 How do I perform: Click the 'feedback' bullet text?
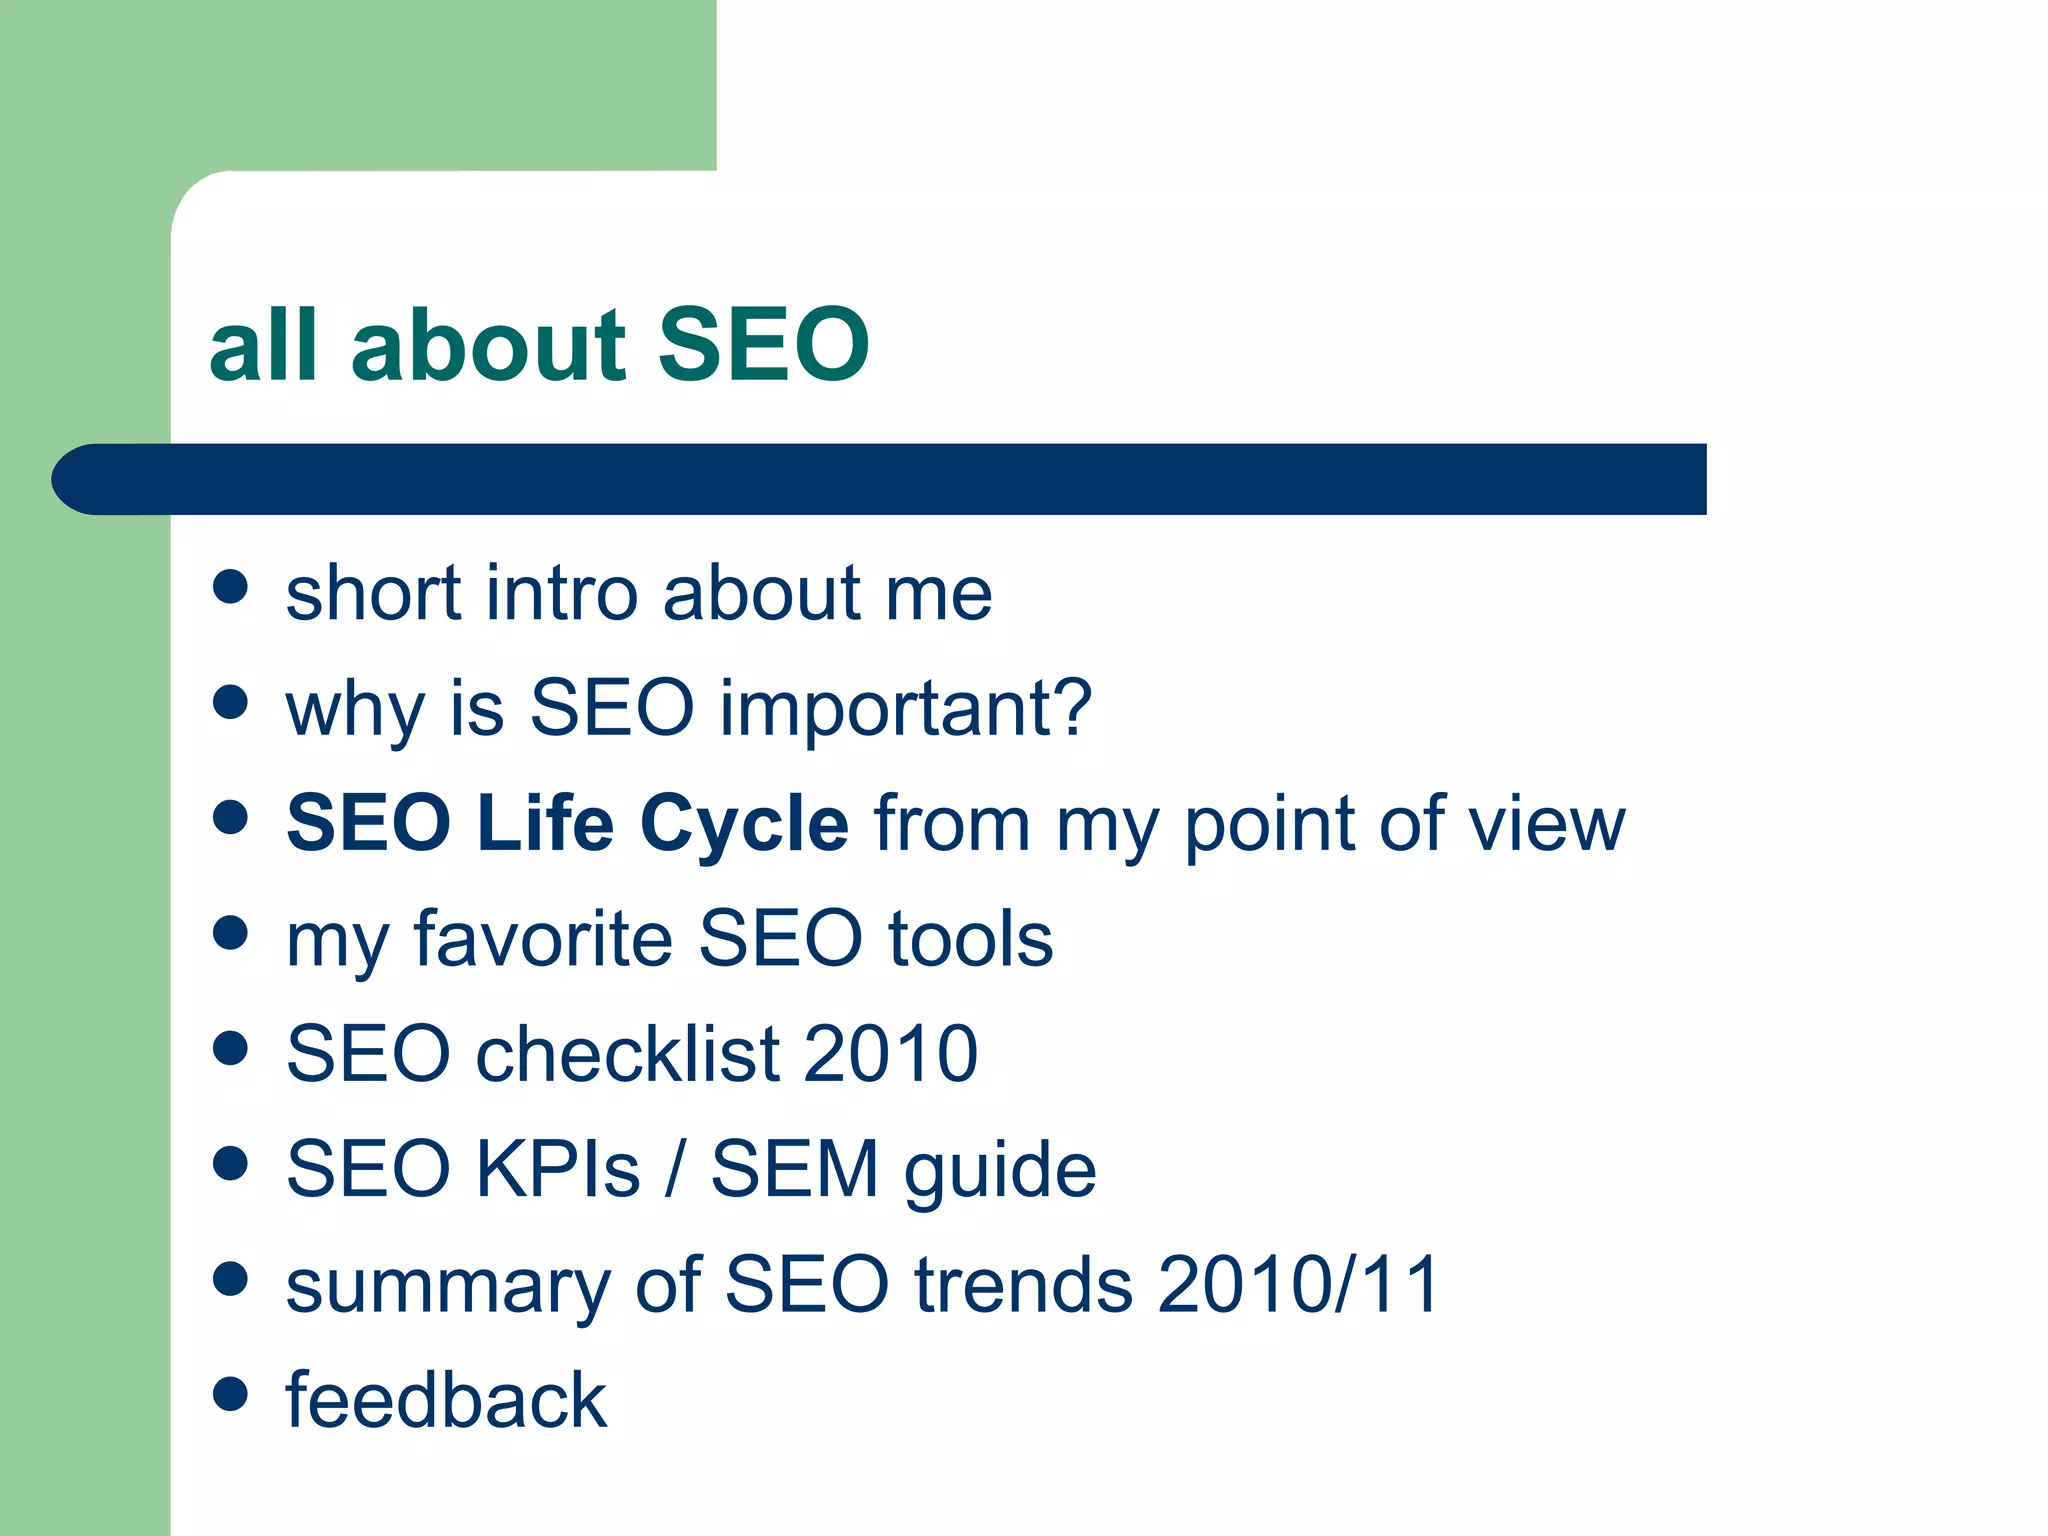coord(446,1399)
